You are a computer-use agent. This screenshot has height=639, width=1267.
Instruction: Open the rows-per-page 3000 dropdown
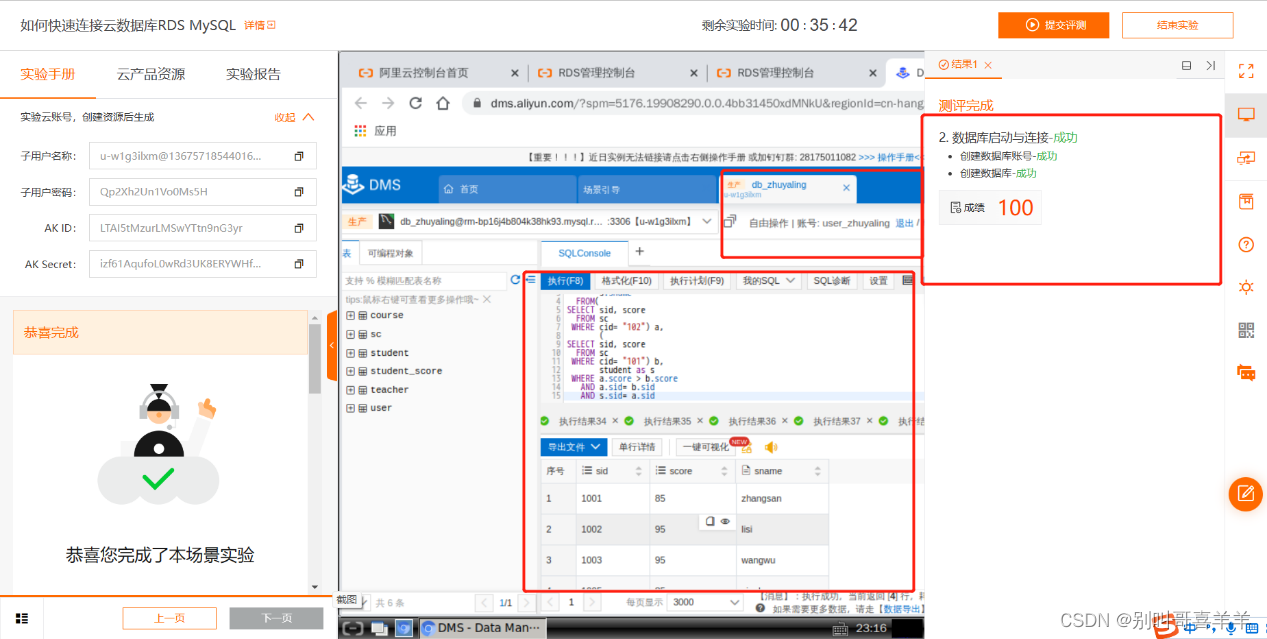pos(705,602)
